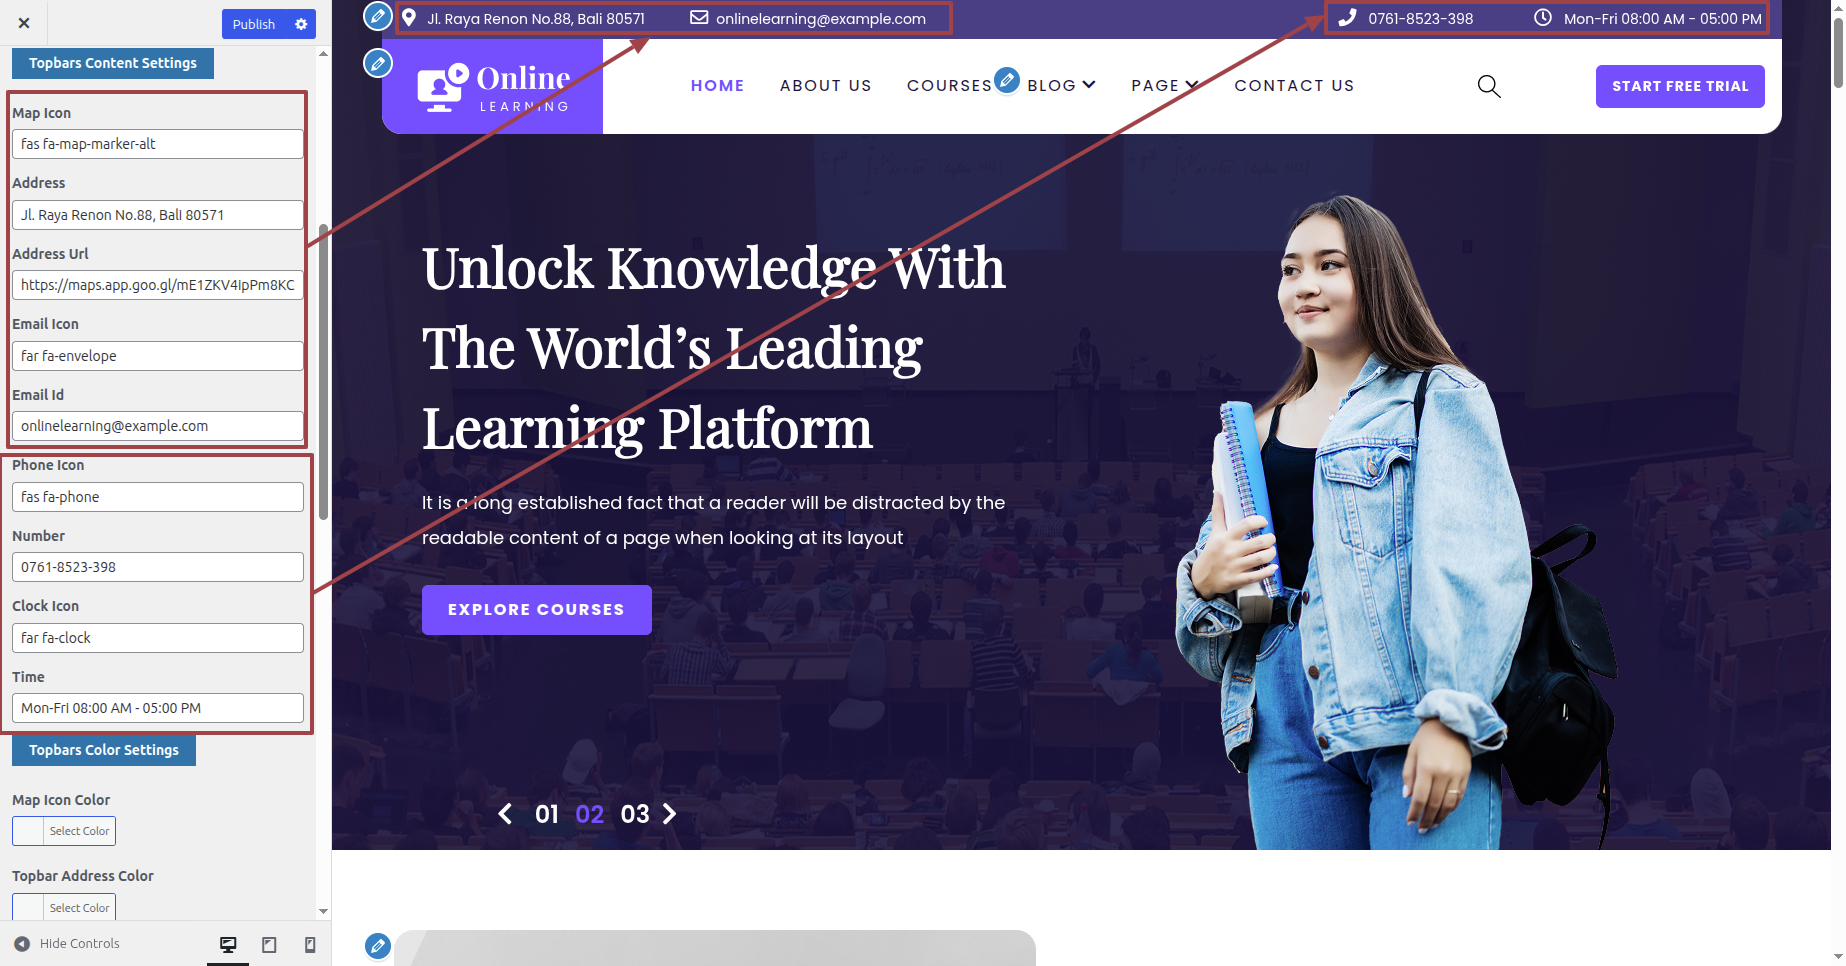Switch to mobile preview device icon

pos(310,944)
